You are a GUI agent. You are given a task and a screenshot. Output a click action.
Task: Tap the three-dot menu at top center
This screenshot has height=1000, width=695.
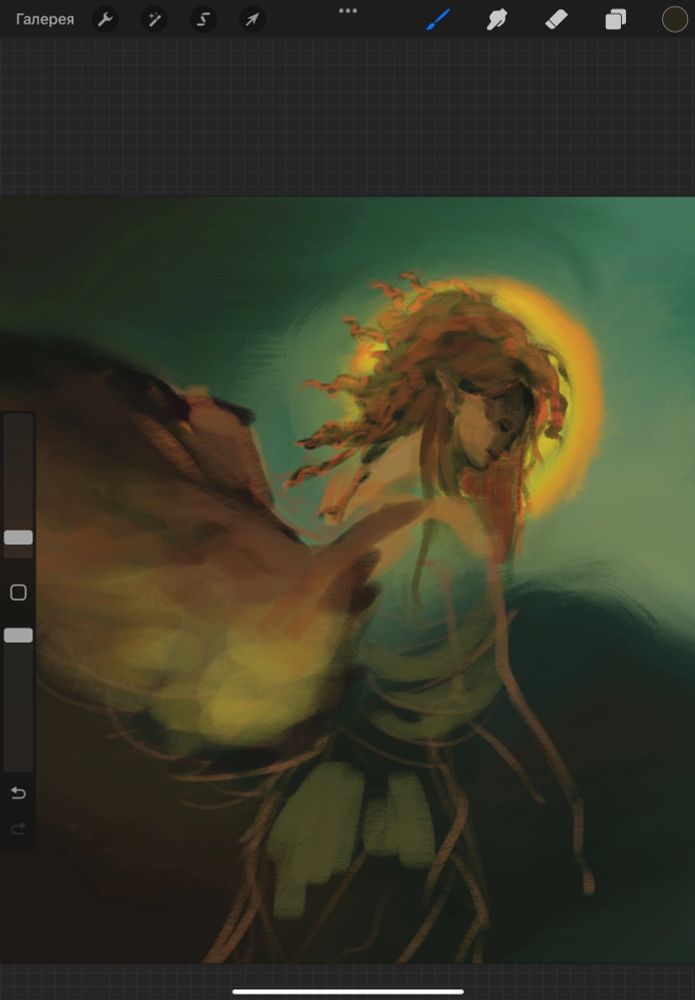[348, 11]
